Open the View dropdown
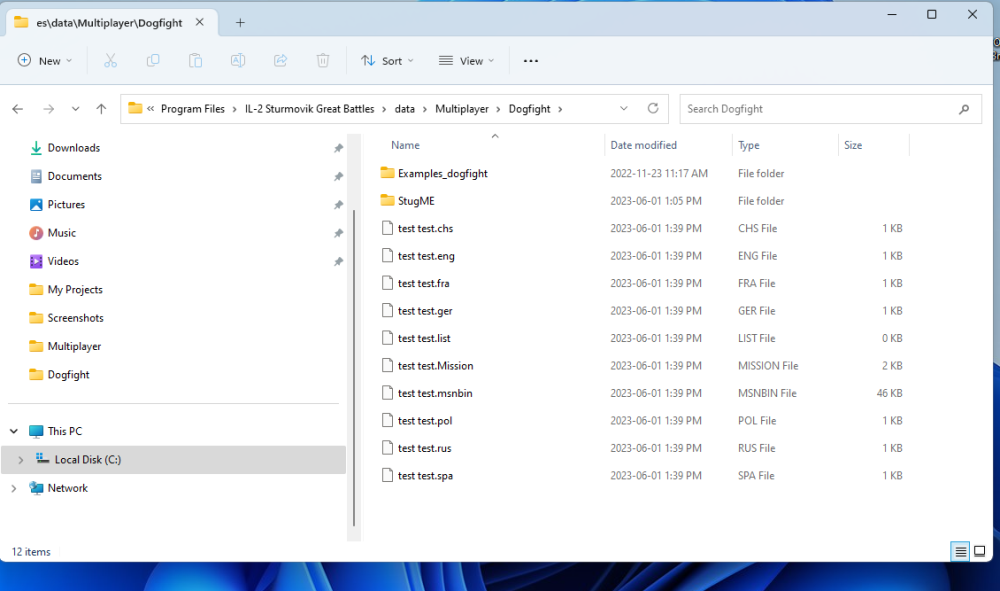Image resolution: width=1000 pixels, height=591 pixels. [x=466, y=61]
